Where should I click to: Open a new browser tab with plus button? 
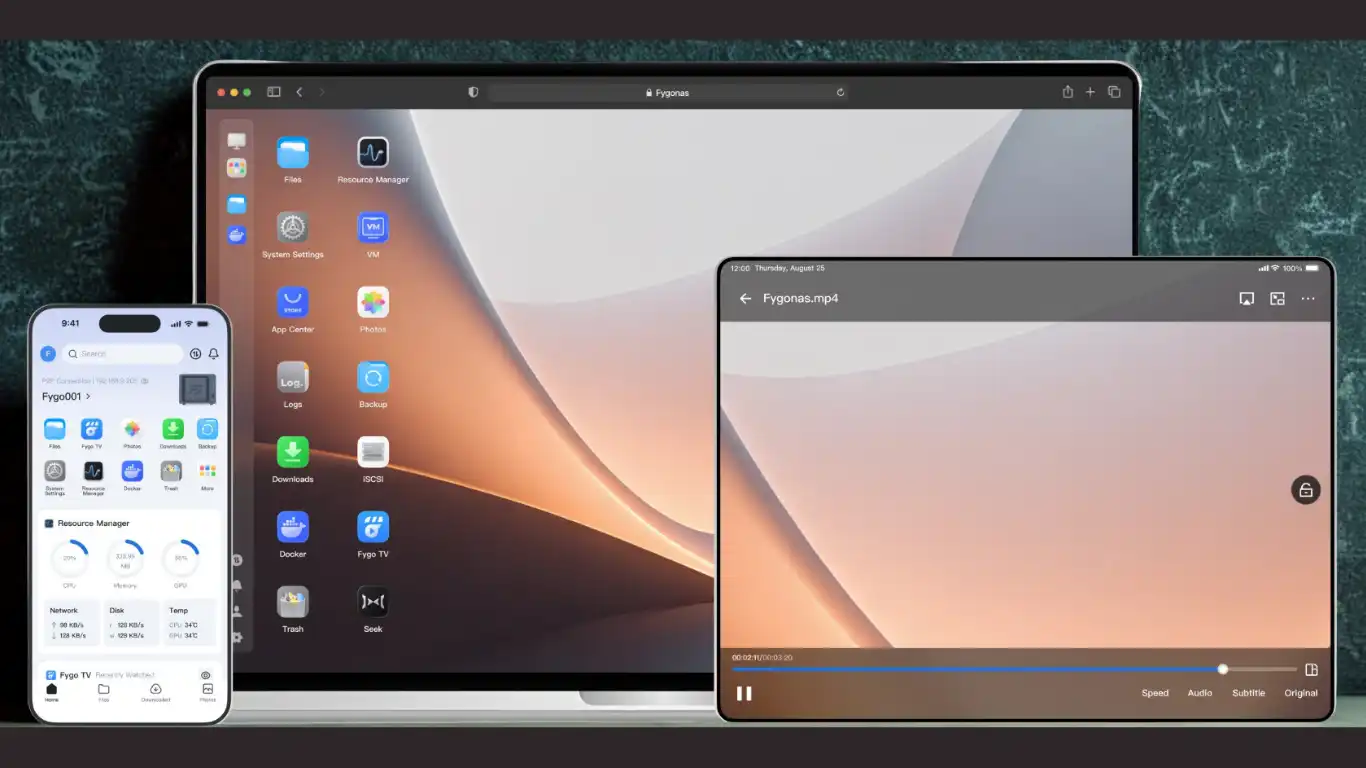click(x=1090, y=92)
